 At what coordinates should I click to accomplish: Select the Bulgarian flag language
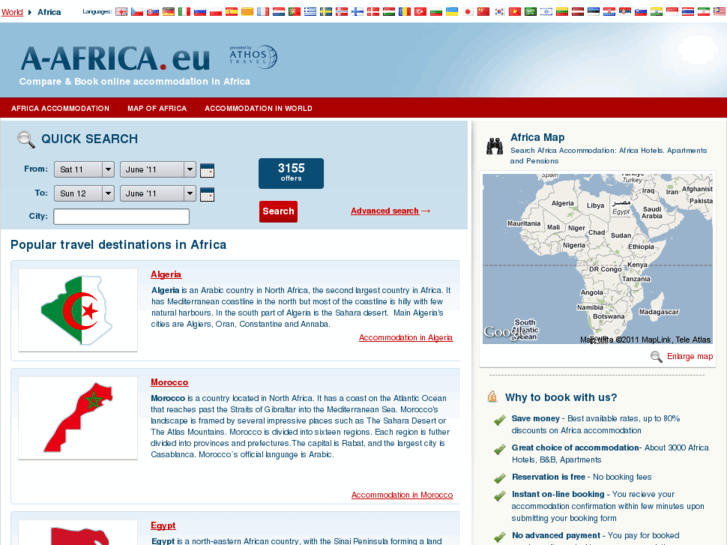[437, 12]
